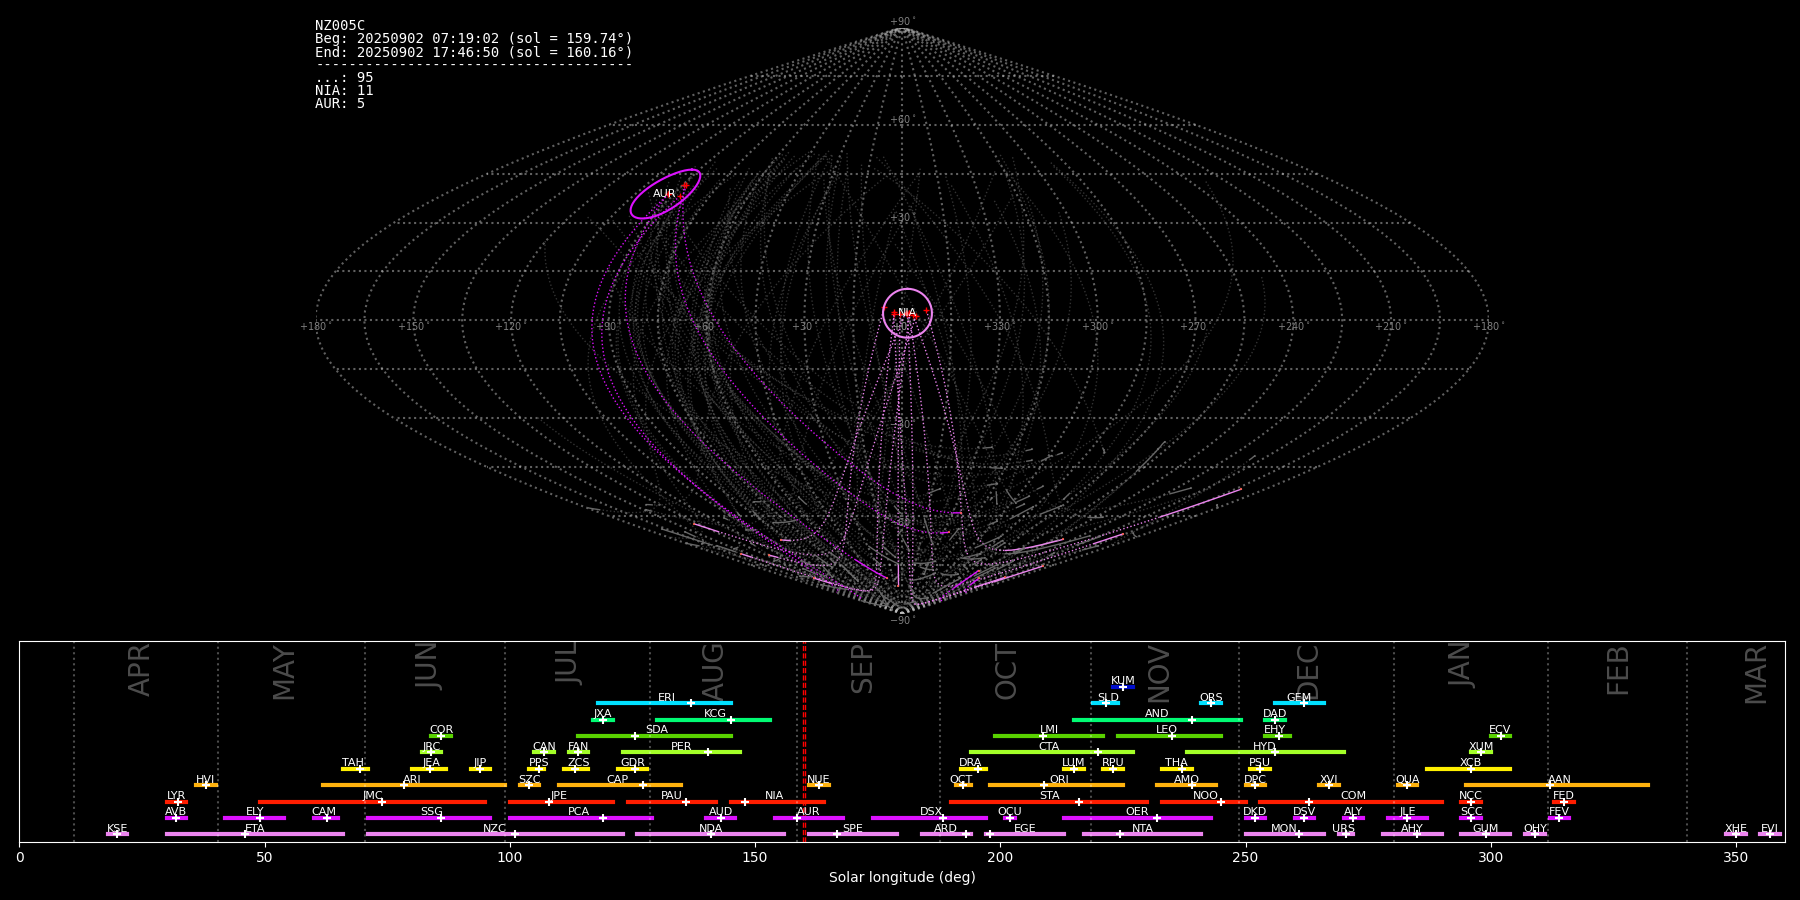This screenshot has width=1800, height=900.
Task: Click the NTA shower label
Action: [x=1142, y=829]
